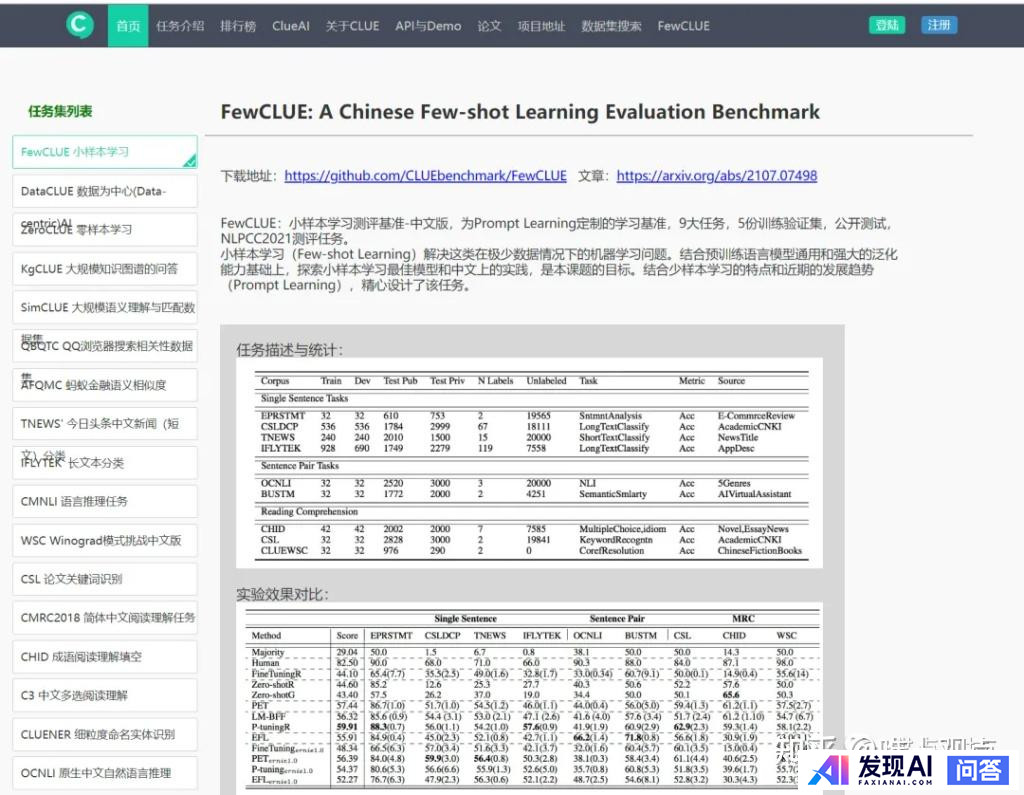Click the green 登陆 button

tap(887, 25)
